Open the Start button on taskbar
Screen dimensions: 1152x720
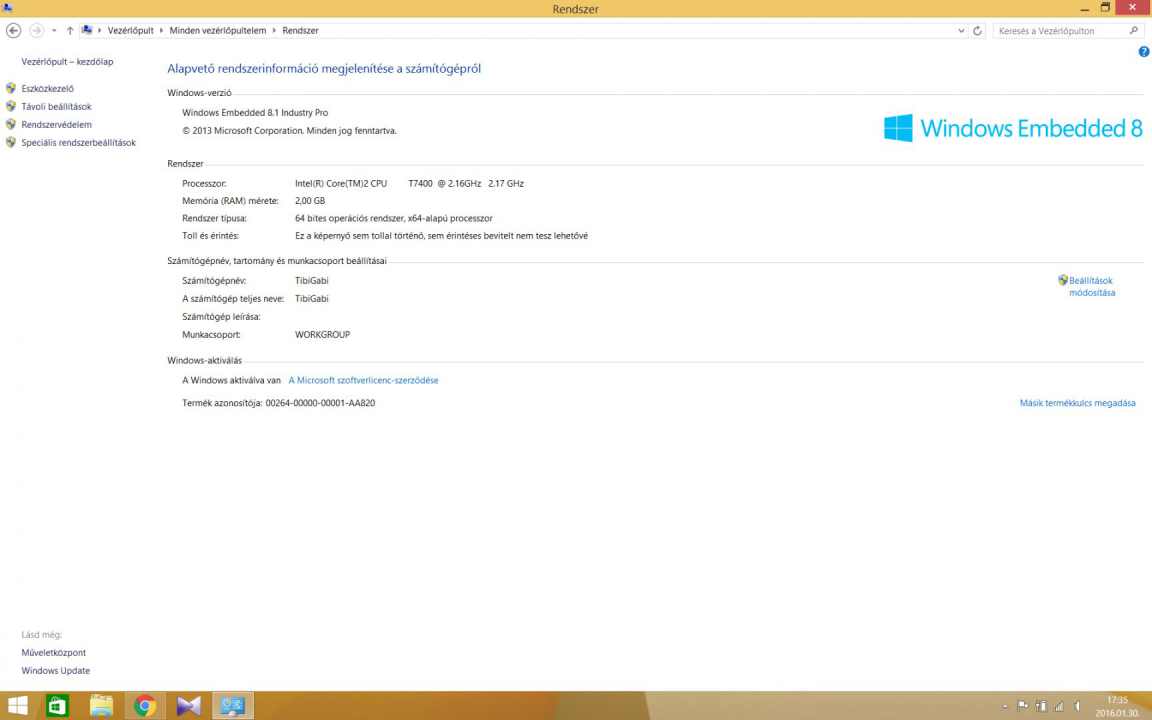pyautogui.click(x=18, y=705)
